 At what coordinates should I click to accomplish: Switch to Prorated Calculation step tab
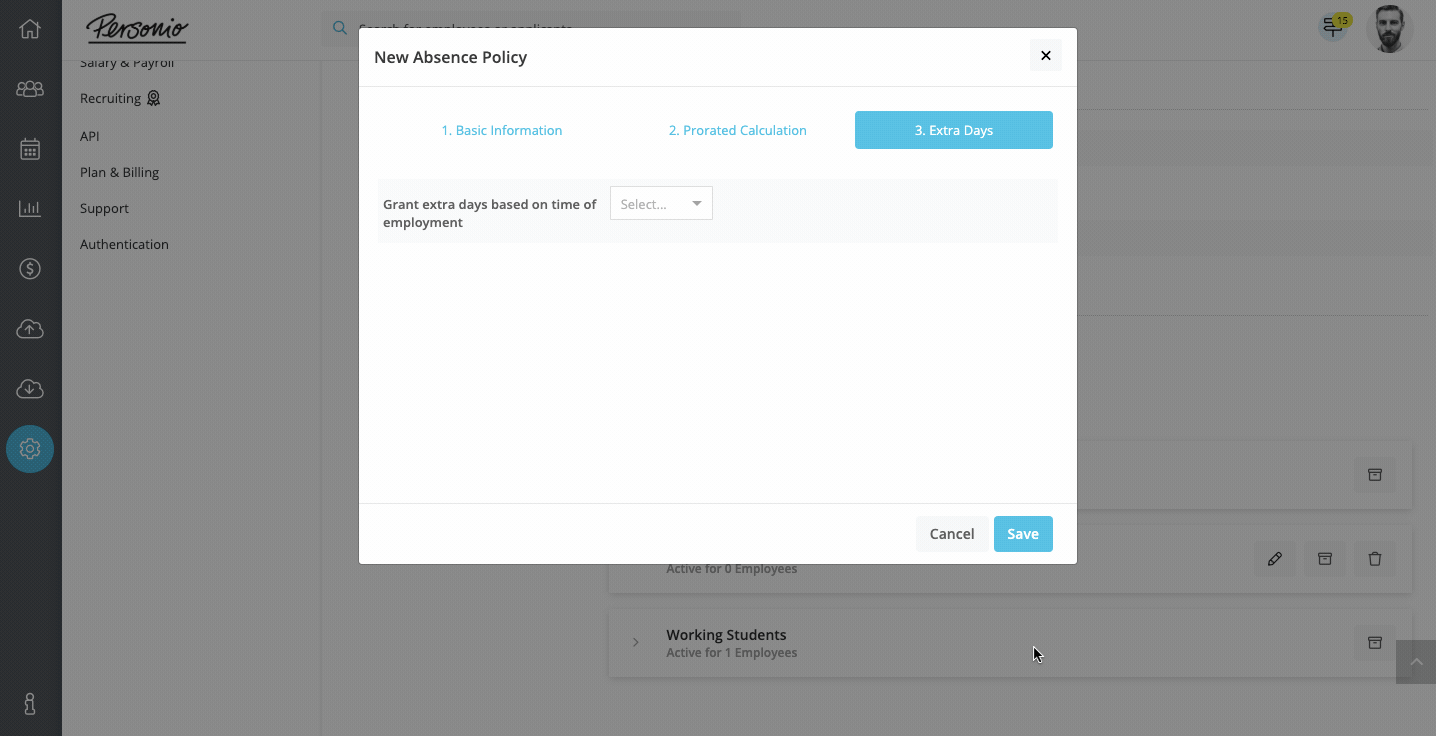click(738, 130)
